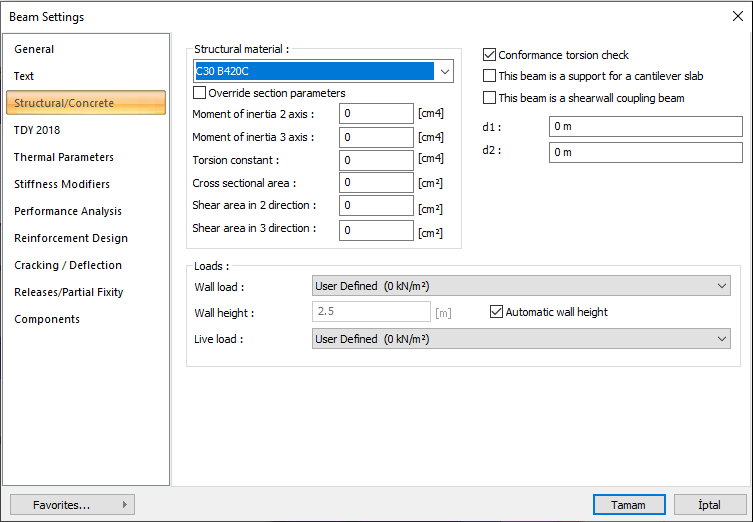Screen dimensions: 753x522
Task: Enable Override section parameters checkbox
Action: click(199, 93)
